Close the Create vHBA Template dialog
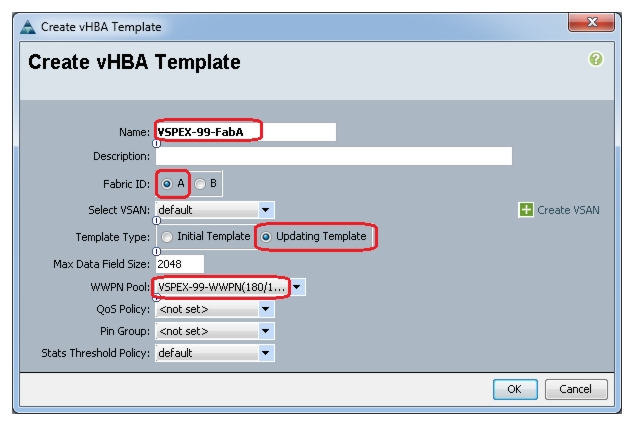Viewport: 635px width, 427px height. (x=592, y=22)
